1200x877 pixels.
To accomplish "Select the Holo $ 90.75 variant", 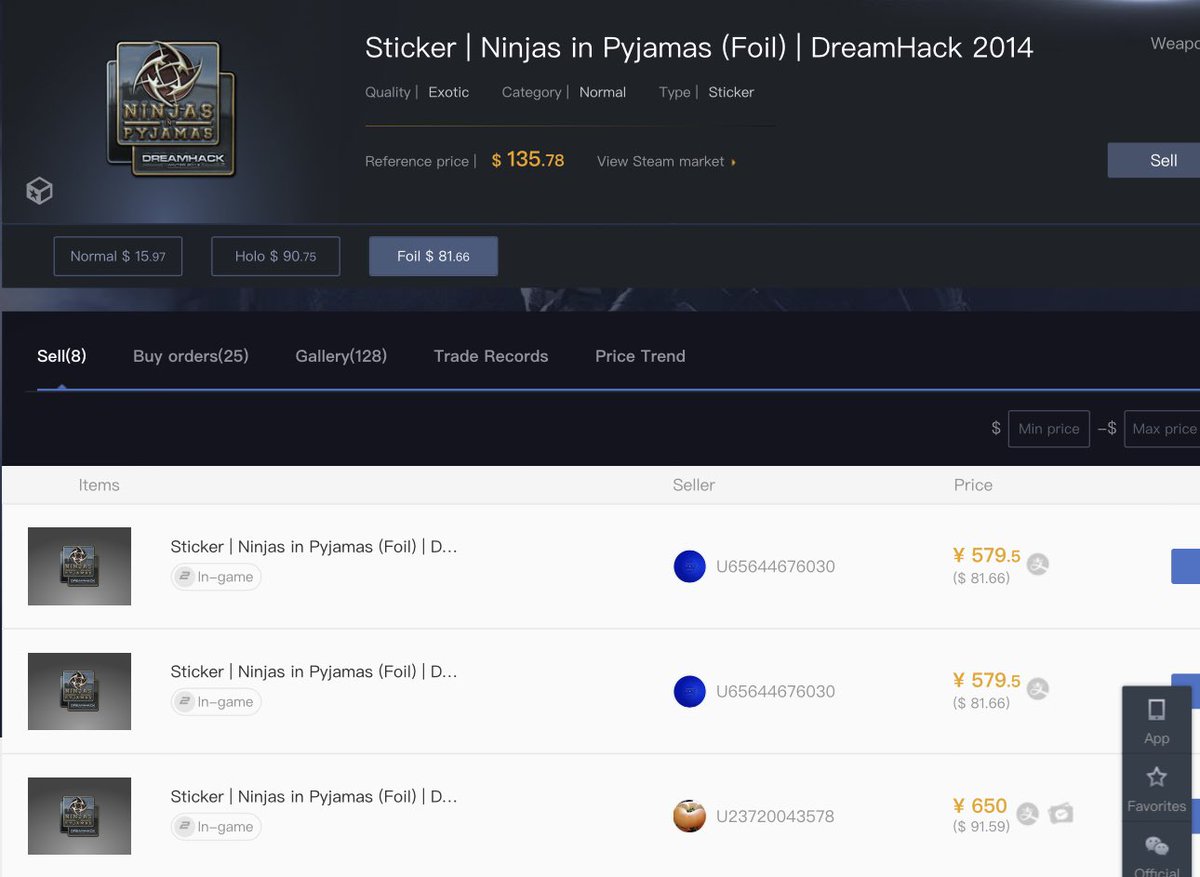I will [276, 256].
